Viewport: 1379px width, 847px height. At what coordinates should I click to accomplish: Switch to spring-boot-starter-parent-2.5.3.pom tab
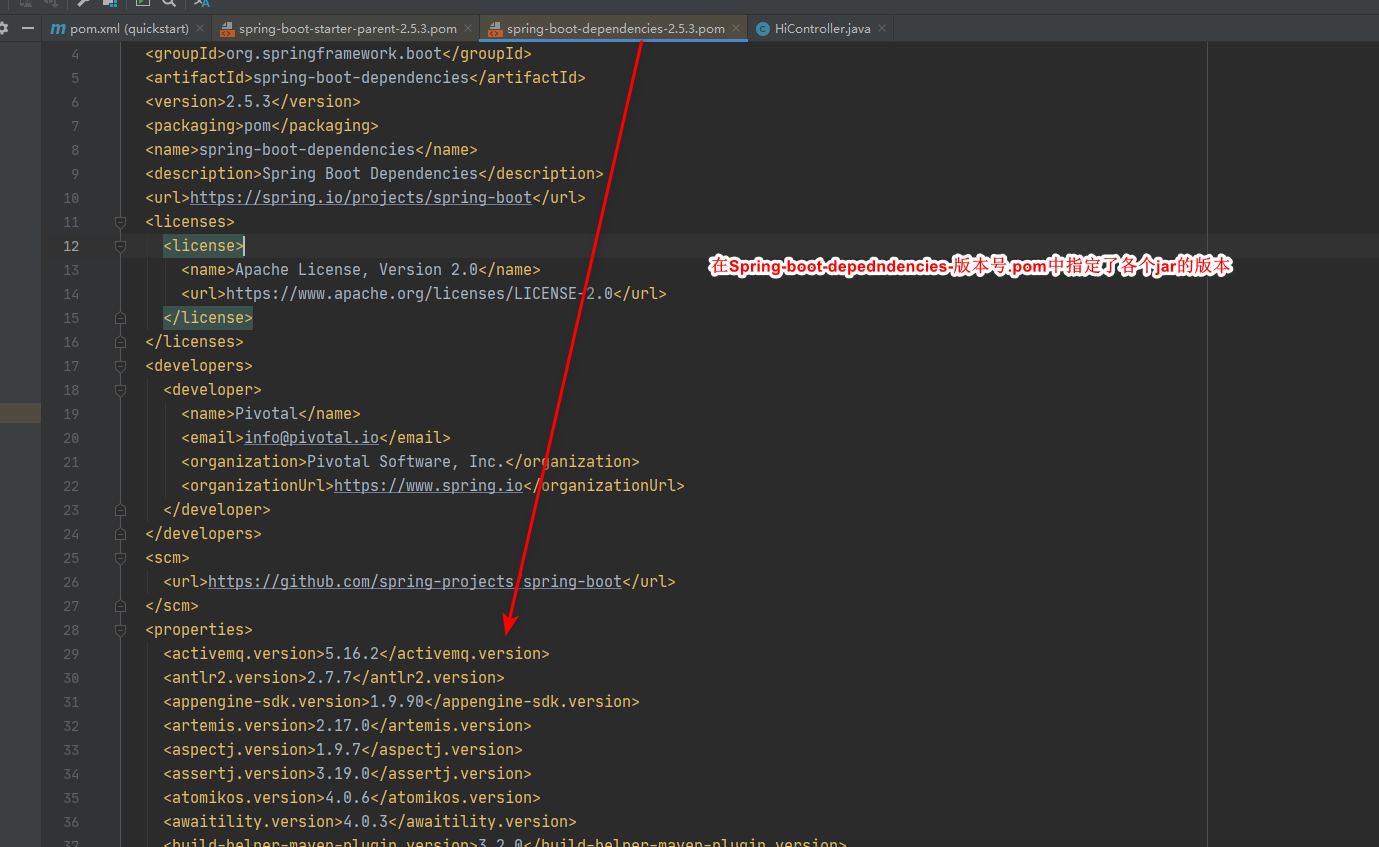point(347,29)
